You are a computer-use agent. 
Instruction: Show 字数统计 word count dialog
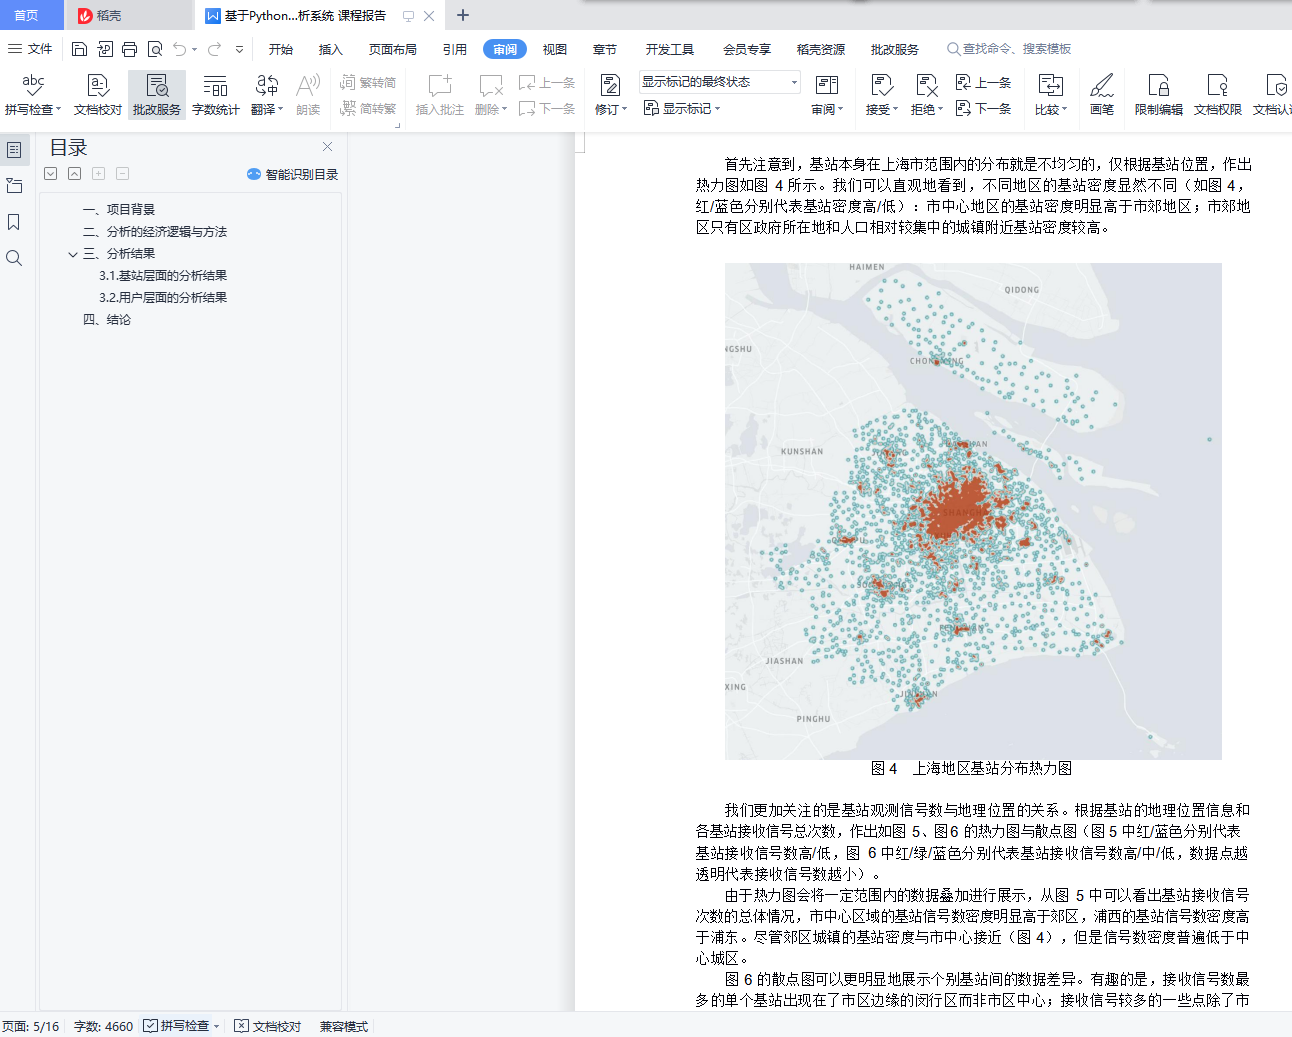216,95
